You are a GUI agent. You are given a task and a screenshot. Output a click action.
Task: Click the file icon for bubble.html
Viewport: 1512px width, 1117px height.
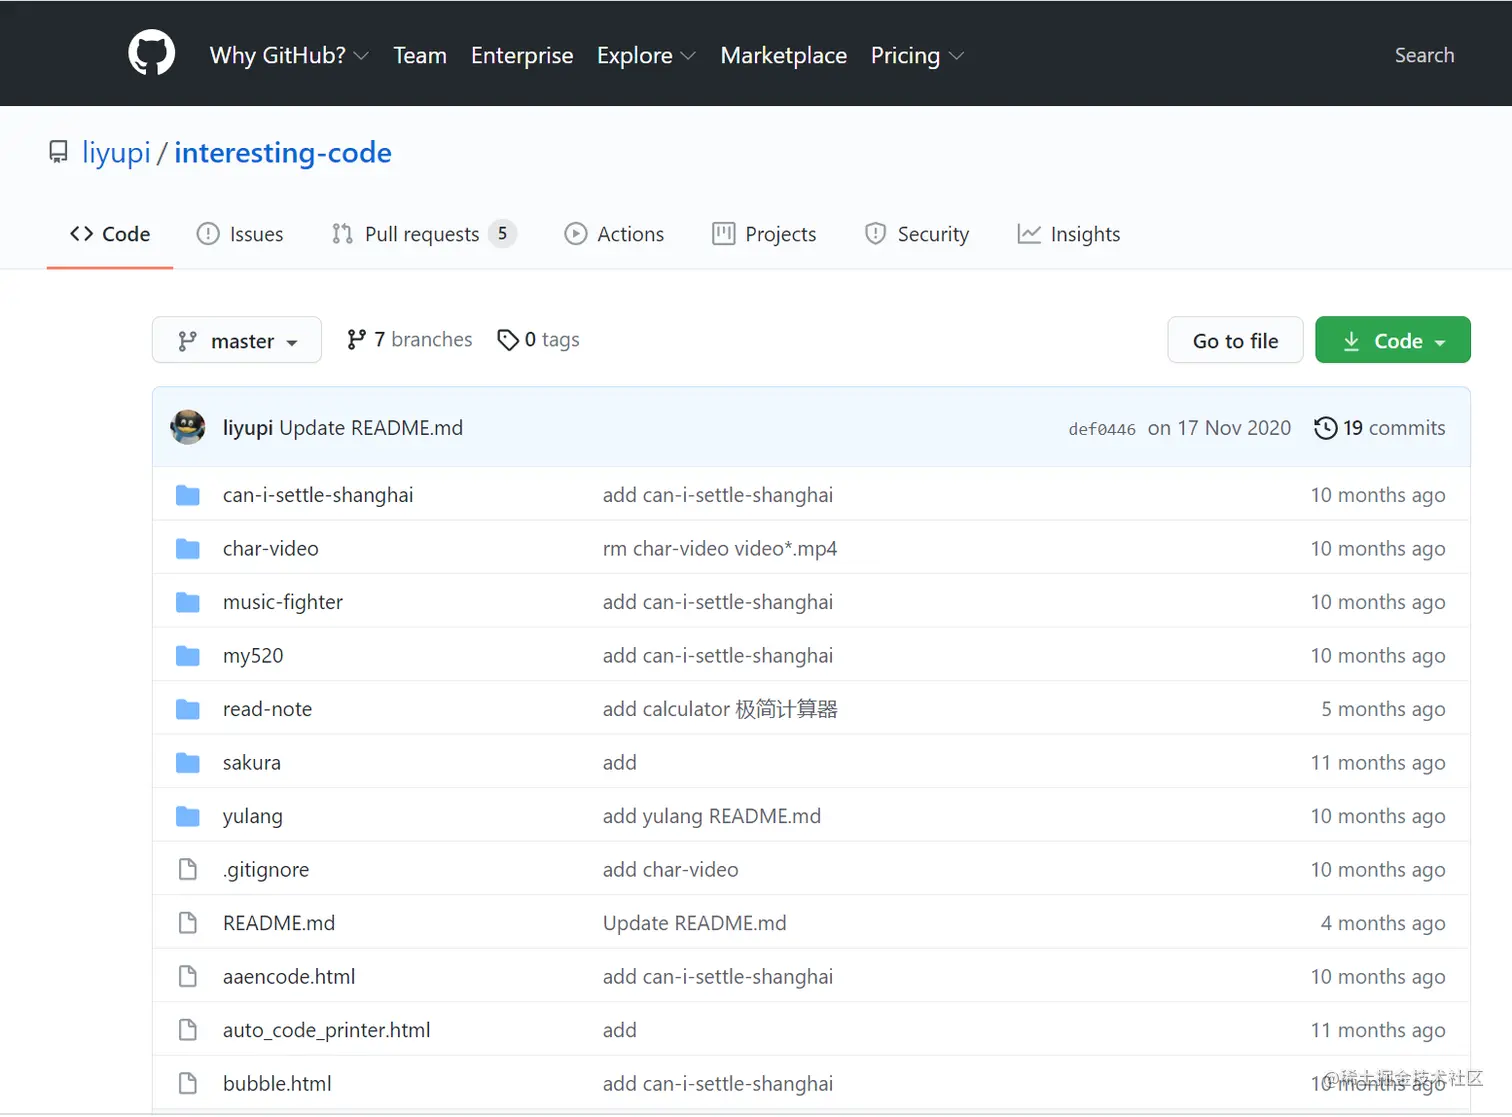pyautogui.click(x=188, y=1084)
